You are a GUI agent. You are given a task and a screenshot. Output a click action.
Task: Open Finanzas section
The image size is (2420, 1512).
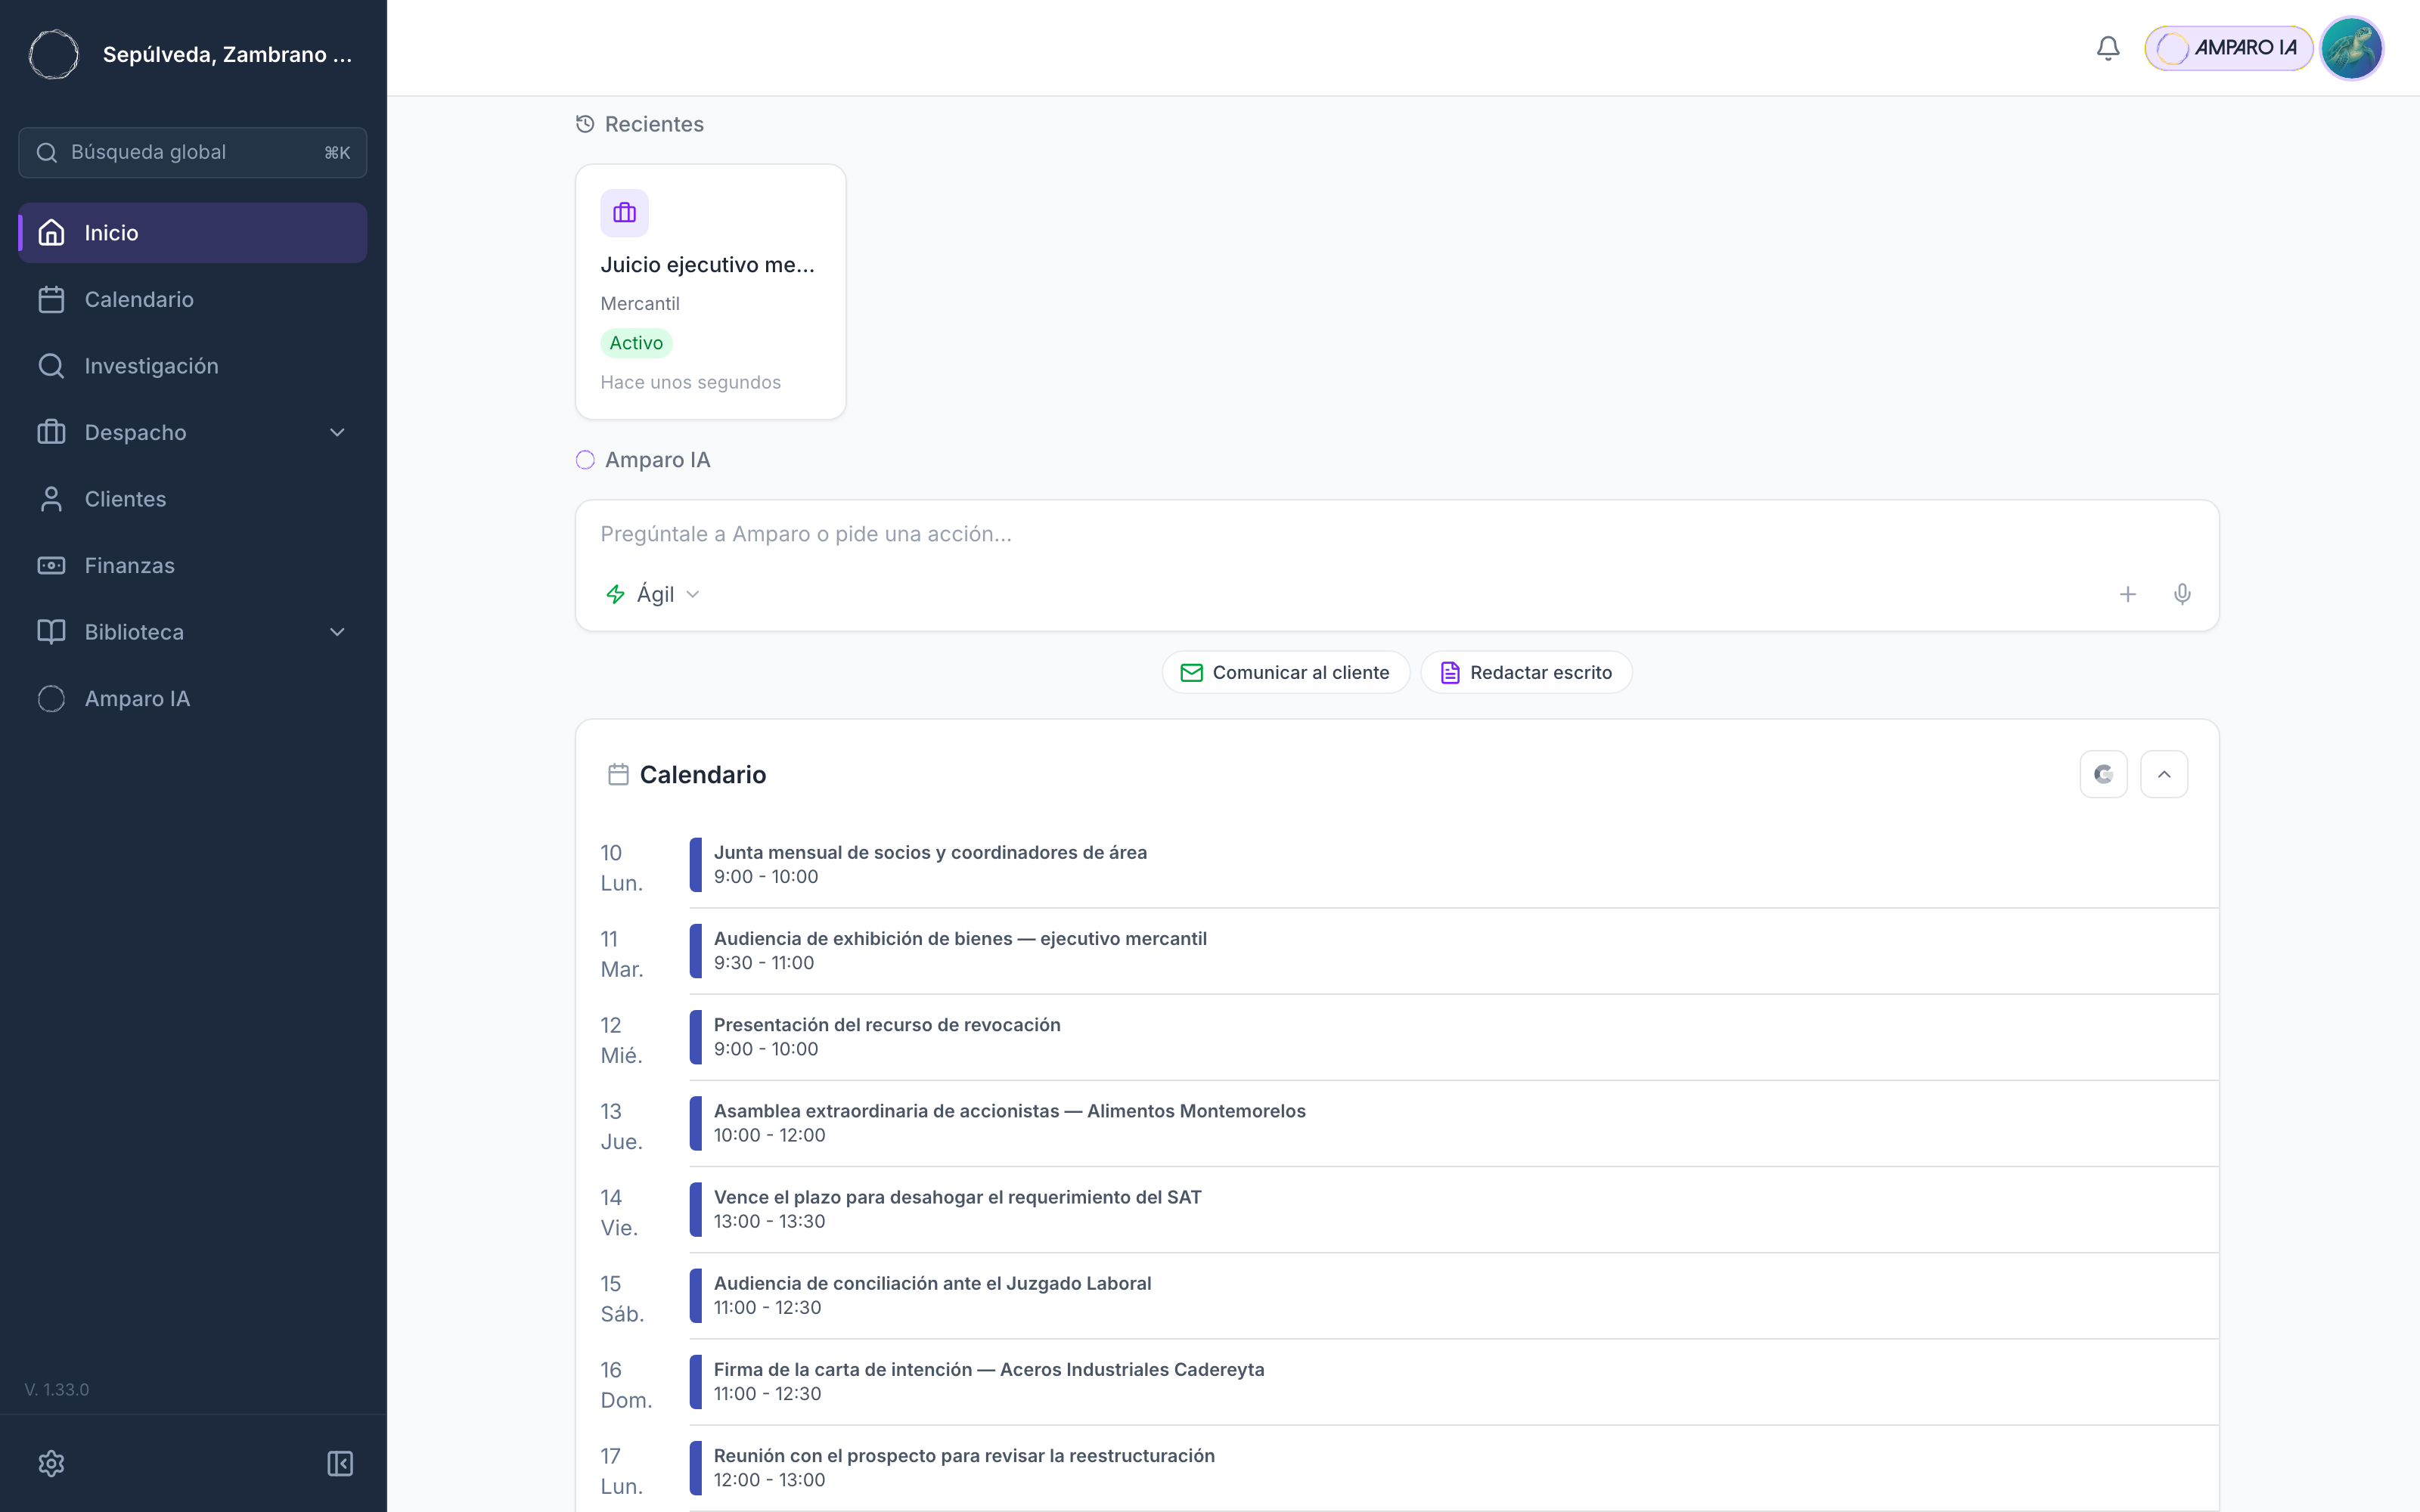click(x=193, y=565)
